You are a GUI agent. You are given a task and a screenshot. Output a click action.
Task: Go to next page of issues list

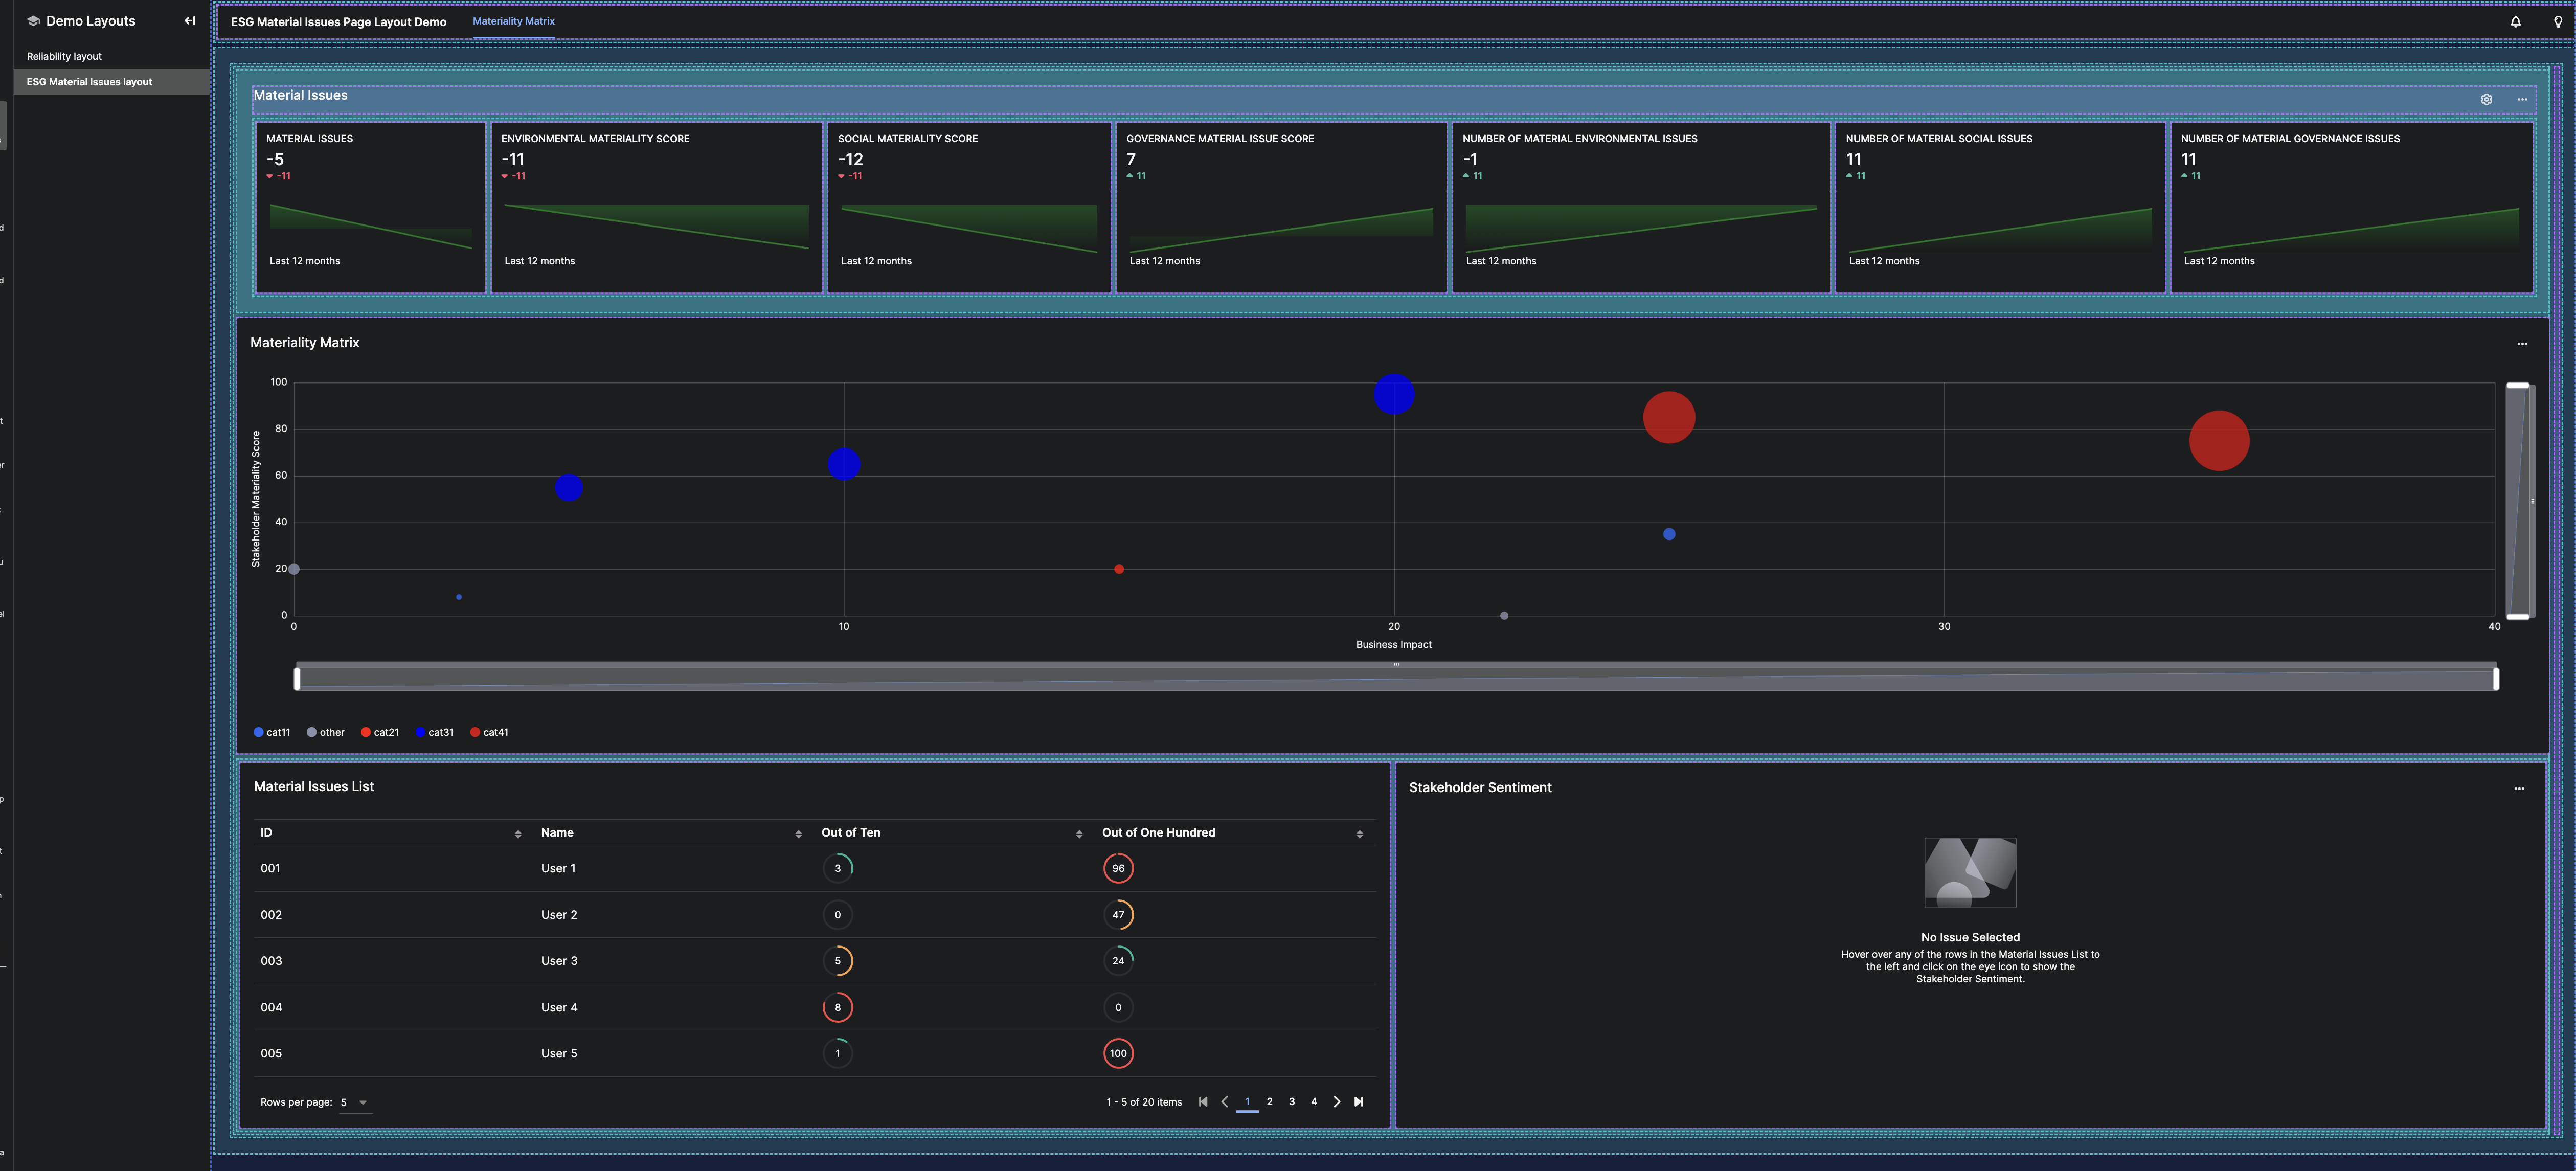click(1336, 1102)
